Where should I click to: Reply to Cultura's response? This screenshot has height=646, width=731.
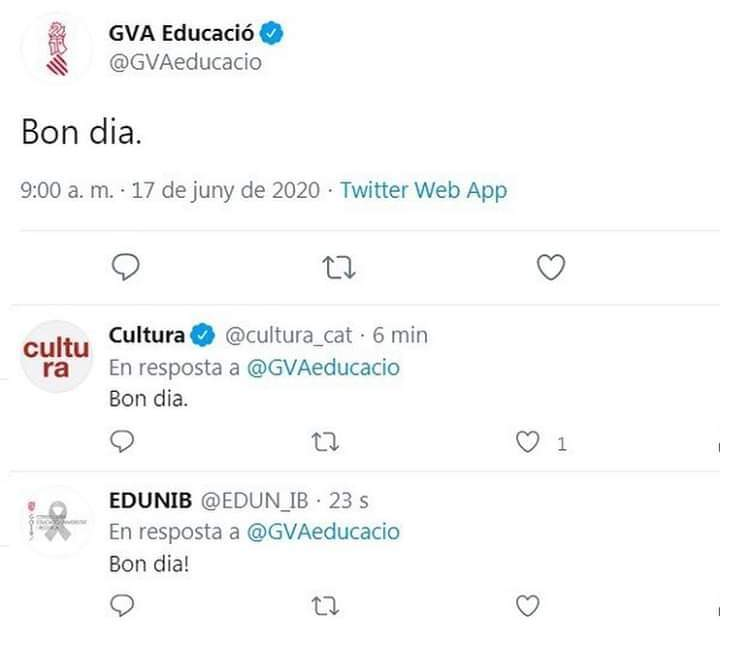pos(122,441)
